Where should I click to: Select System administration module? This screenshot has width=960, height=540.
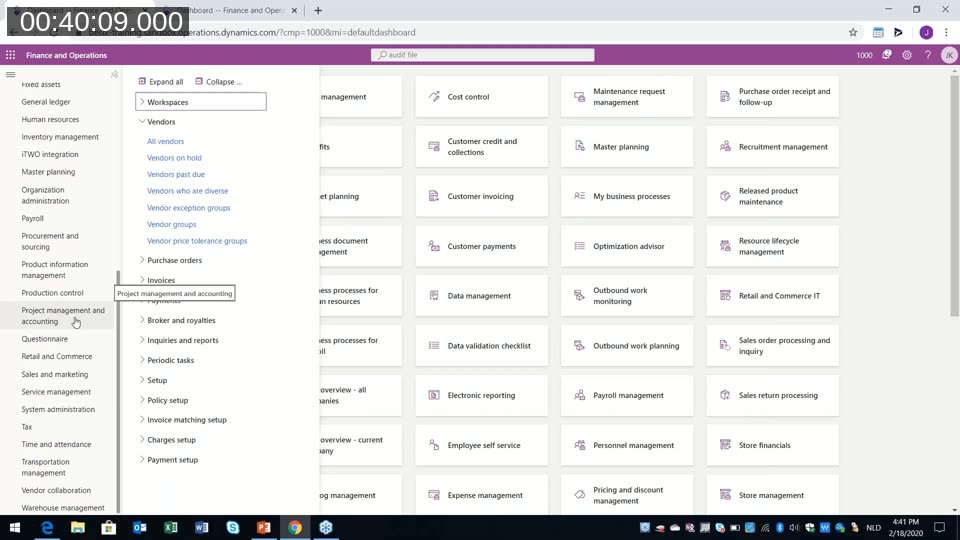(58, 410)
